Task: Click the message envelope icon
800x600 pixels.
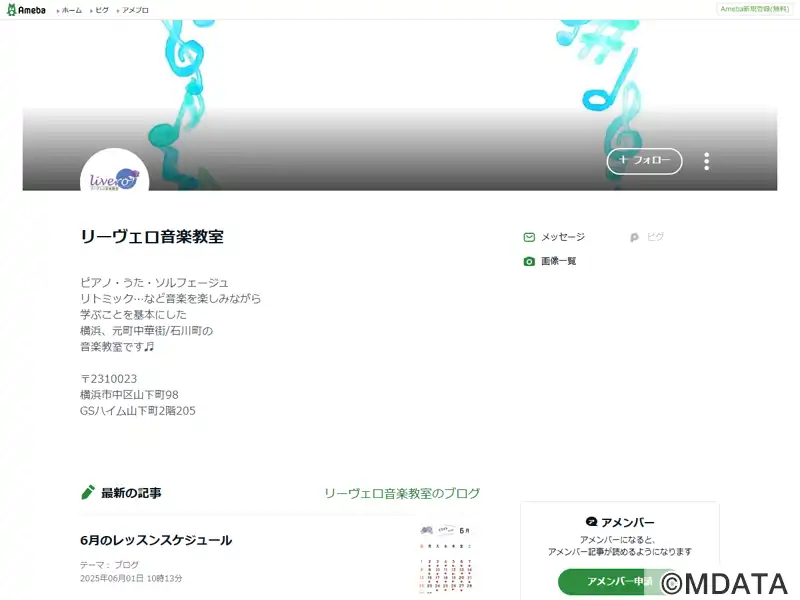Action: (529, 237)
